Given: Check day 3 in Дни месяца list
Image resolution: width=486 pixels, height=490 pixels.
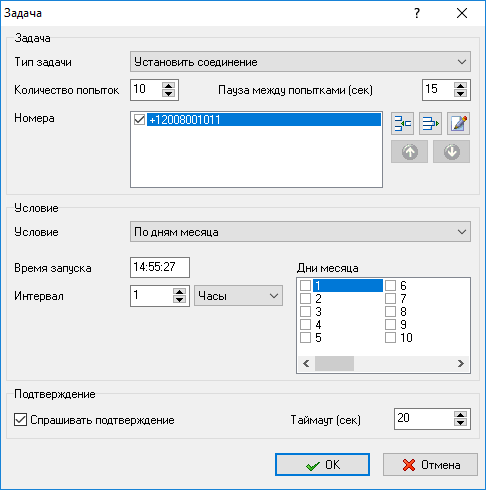Looking at the screenshot, I should (x=305, y=311).
